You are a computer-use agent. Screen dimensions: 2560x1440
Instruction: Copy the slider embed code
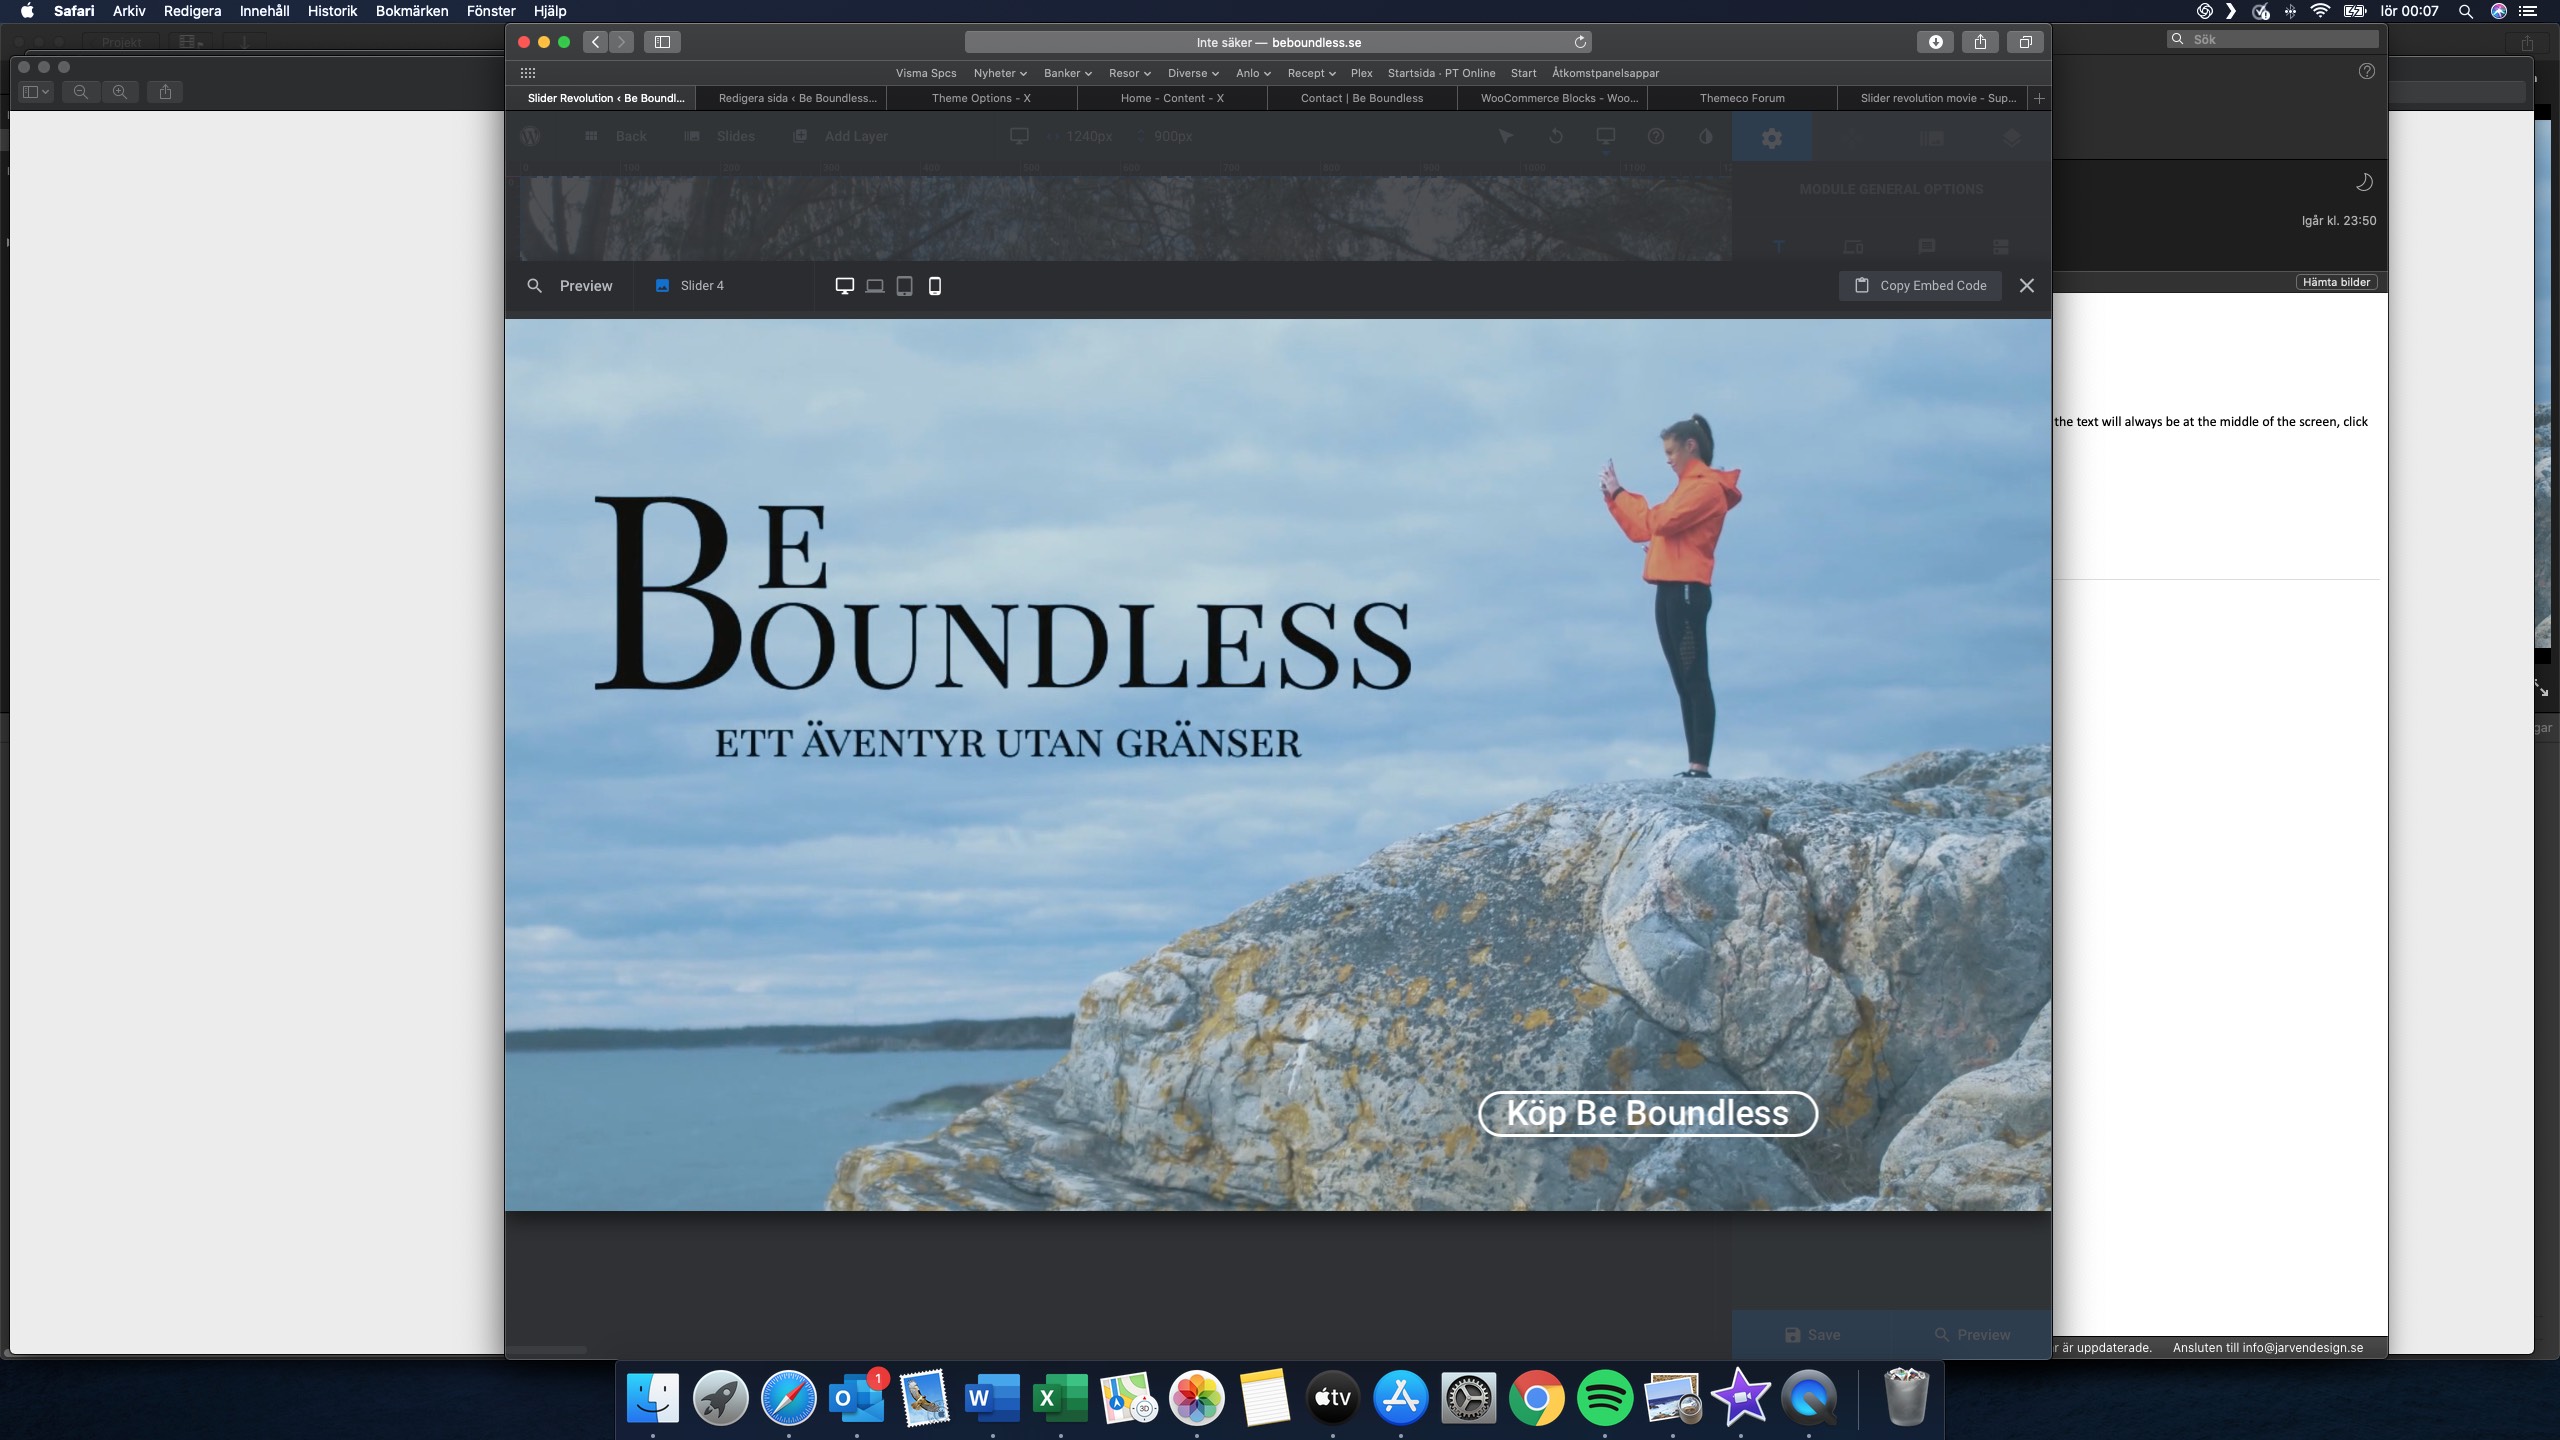[1920, 286]
